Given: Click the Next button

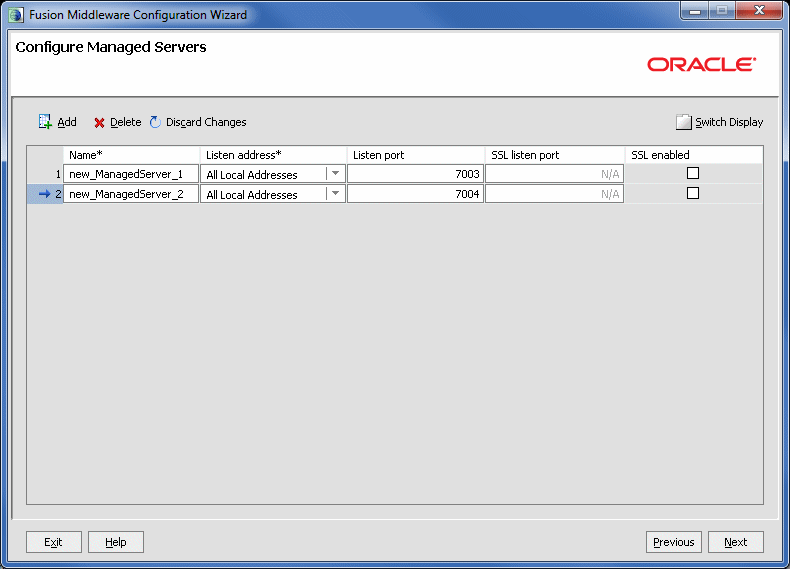Looking at the screenshot, I should [736, 542].
